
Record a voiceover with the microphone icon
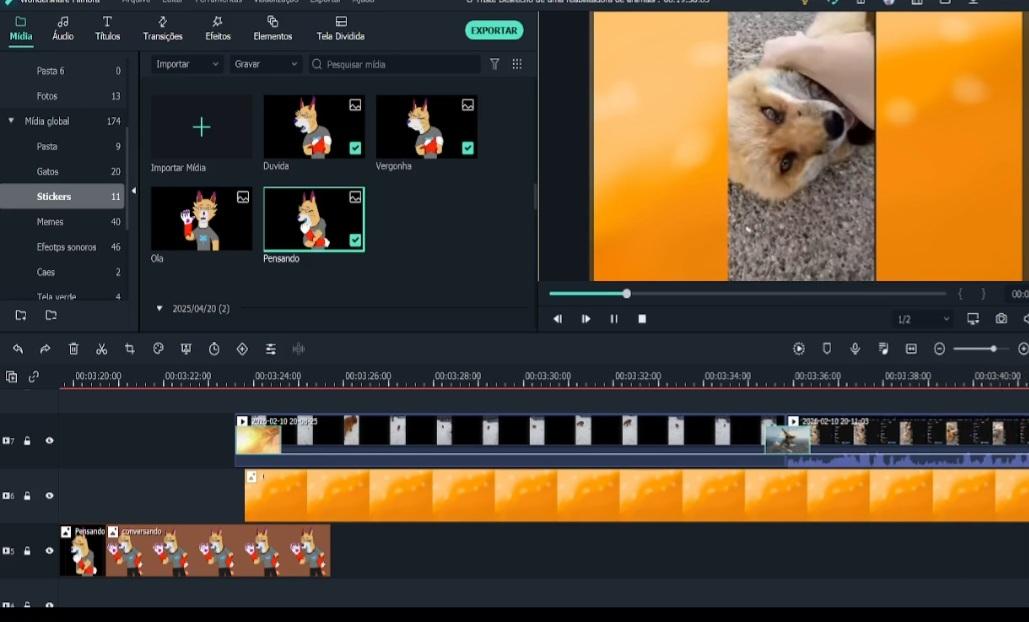pyautogui.click(x=855, y=349)
